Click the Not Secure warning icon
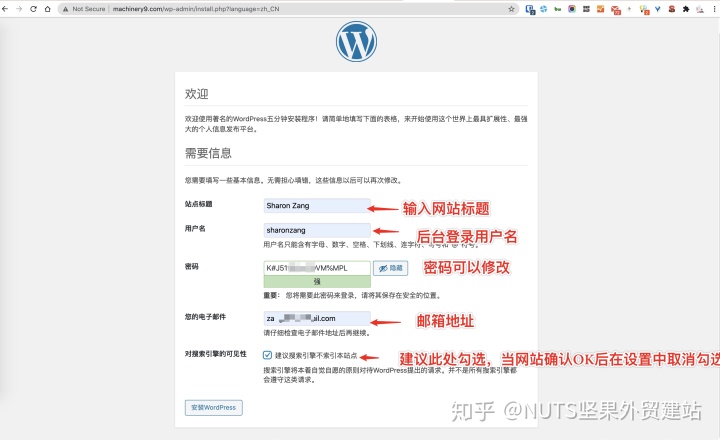This screenshot has height=440, width=720. (x=66, y=9)
